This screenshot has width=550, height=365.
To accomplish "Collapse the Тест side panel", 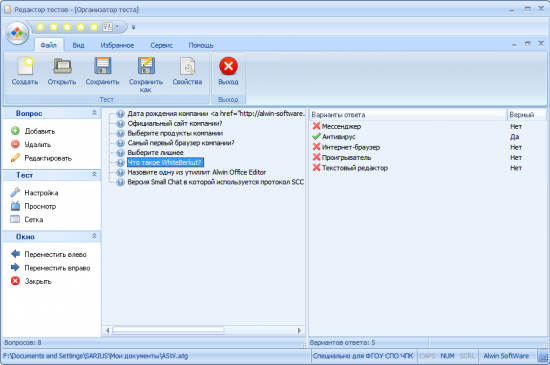I will (94, 175).
